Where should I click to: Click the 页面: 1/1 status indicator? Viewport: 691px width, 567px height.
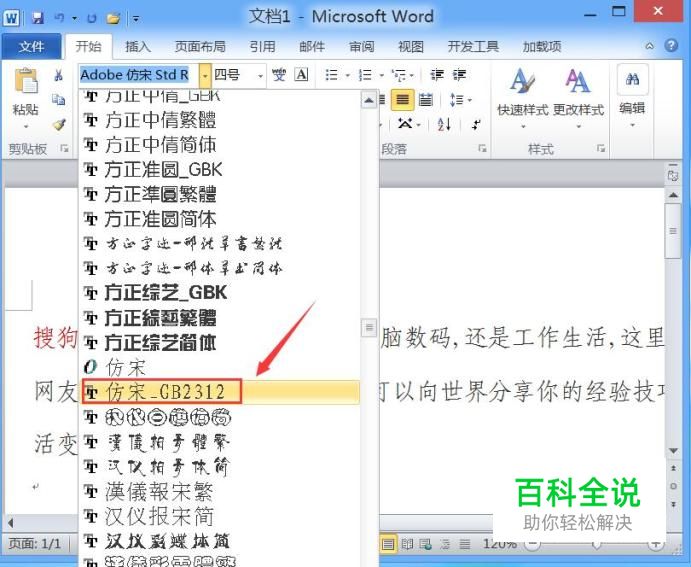click(x=34, y=544)
